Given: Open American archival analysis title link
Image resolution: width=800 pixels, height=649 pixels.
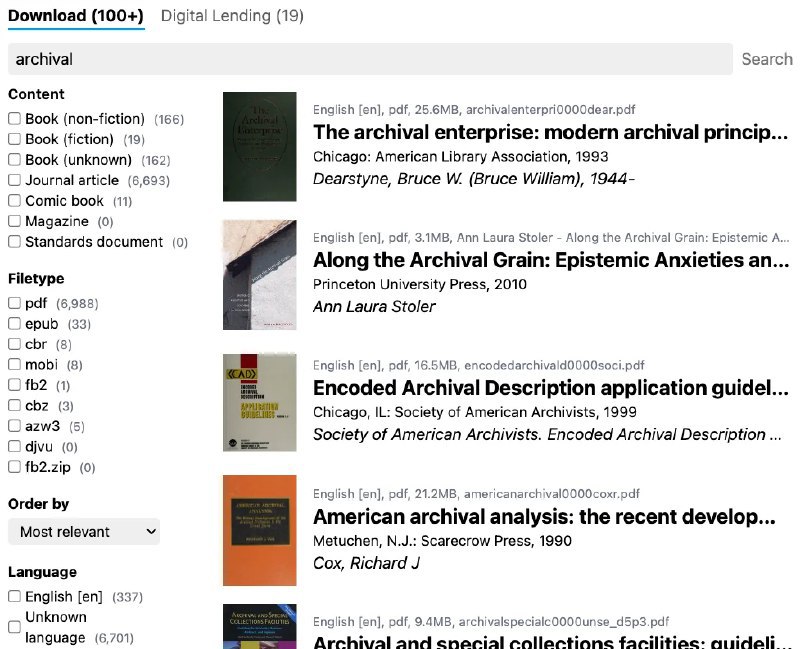Looking at the screenshot, I should click(x=544, y=517).
